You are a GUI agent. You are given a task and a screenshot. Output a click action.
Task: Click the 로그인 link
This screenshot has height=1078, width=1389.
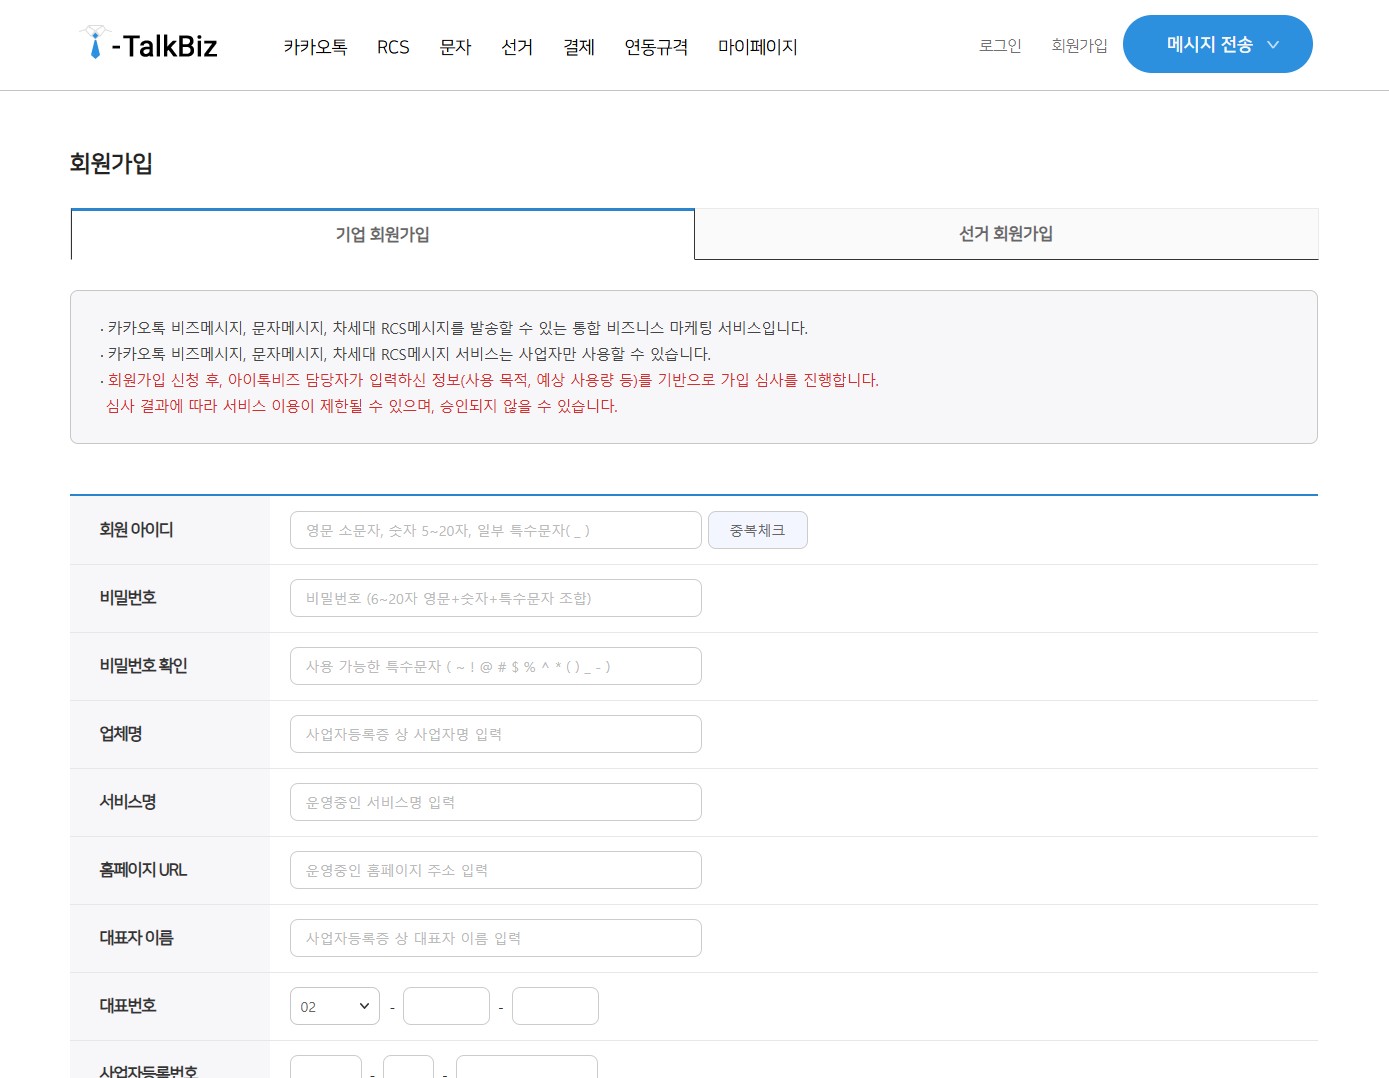[x=1000, y=46]
